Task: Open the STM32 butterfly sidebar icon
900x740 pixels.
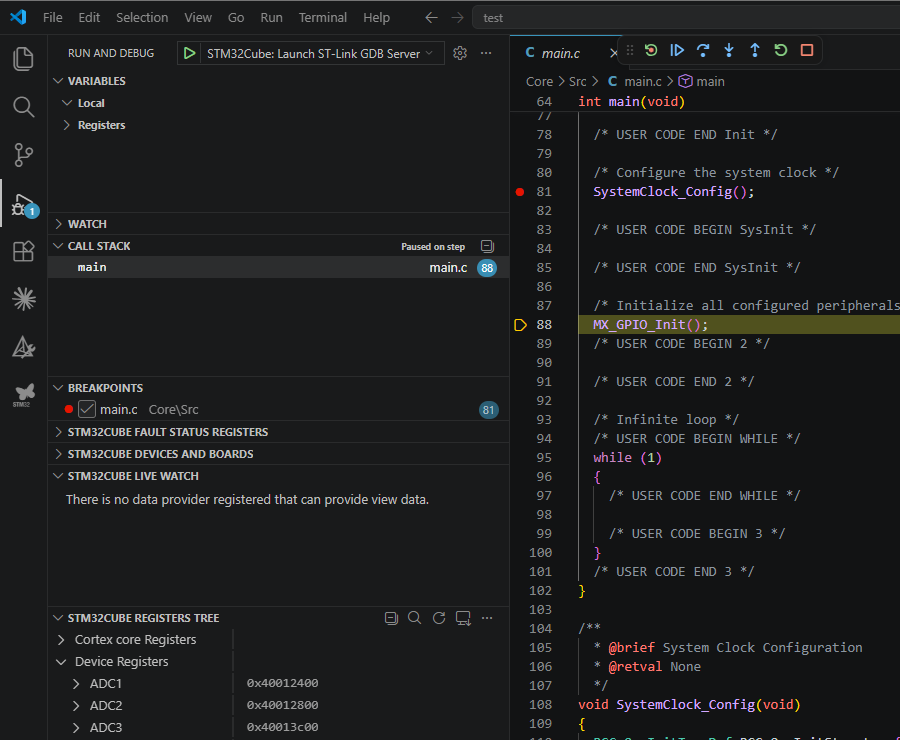Action: [x=24, y=395]
